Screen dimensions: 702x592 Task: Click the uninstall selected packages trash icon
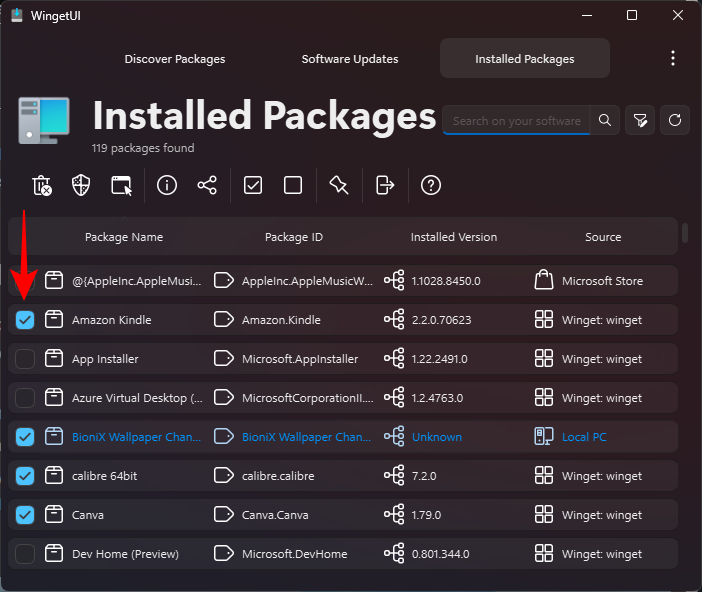42,185
